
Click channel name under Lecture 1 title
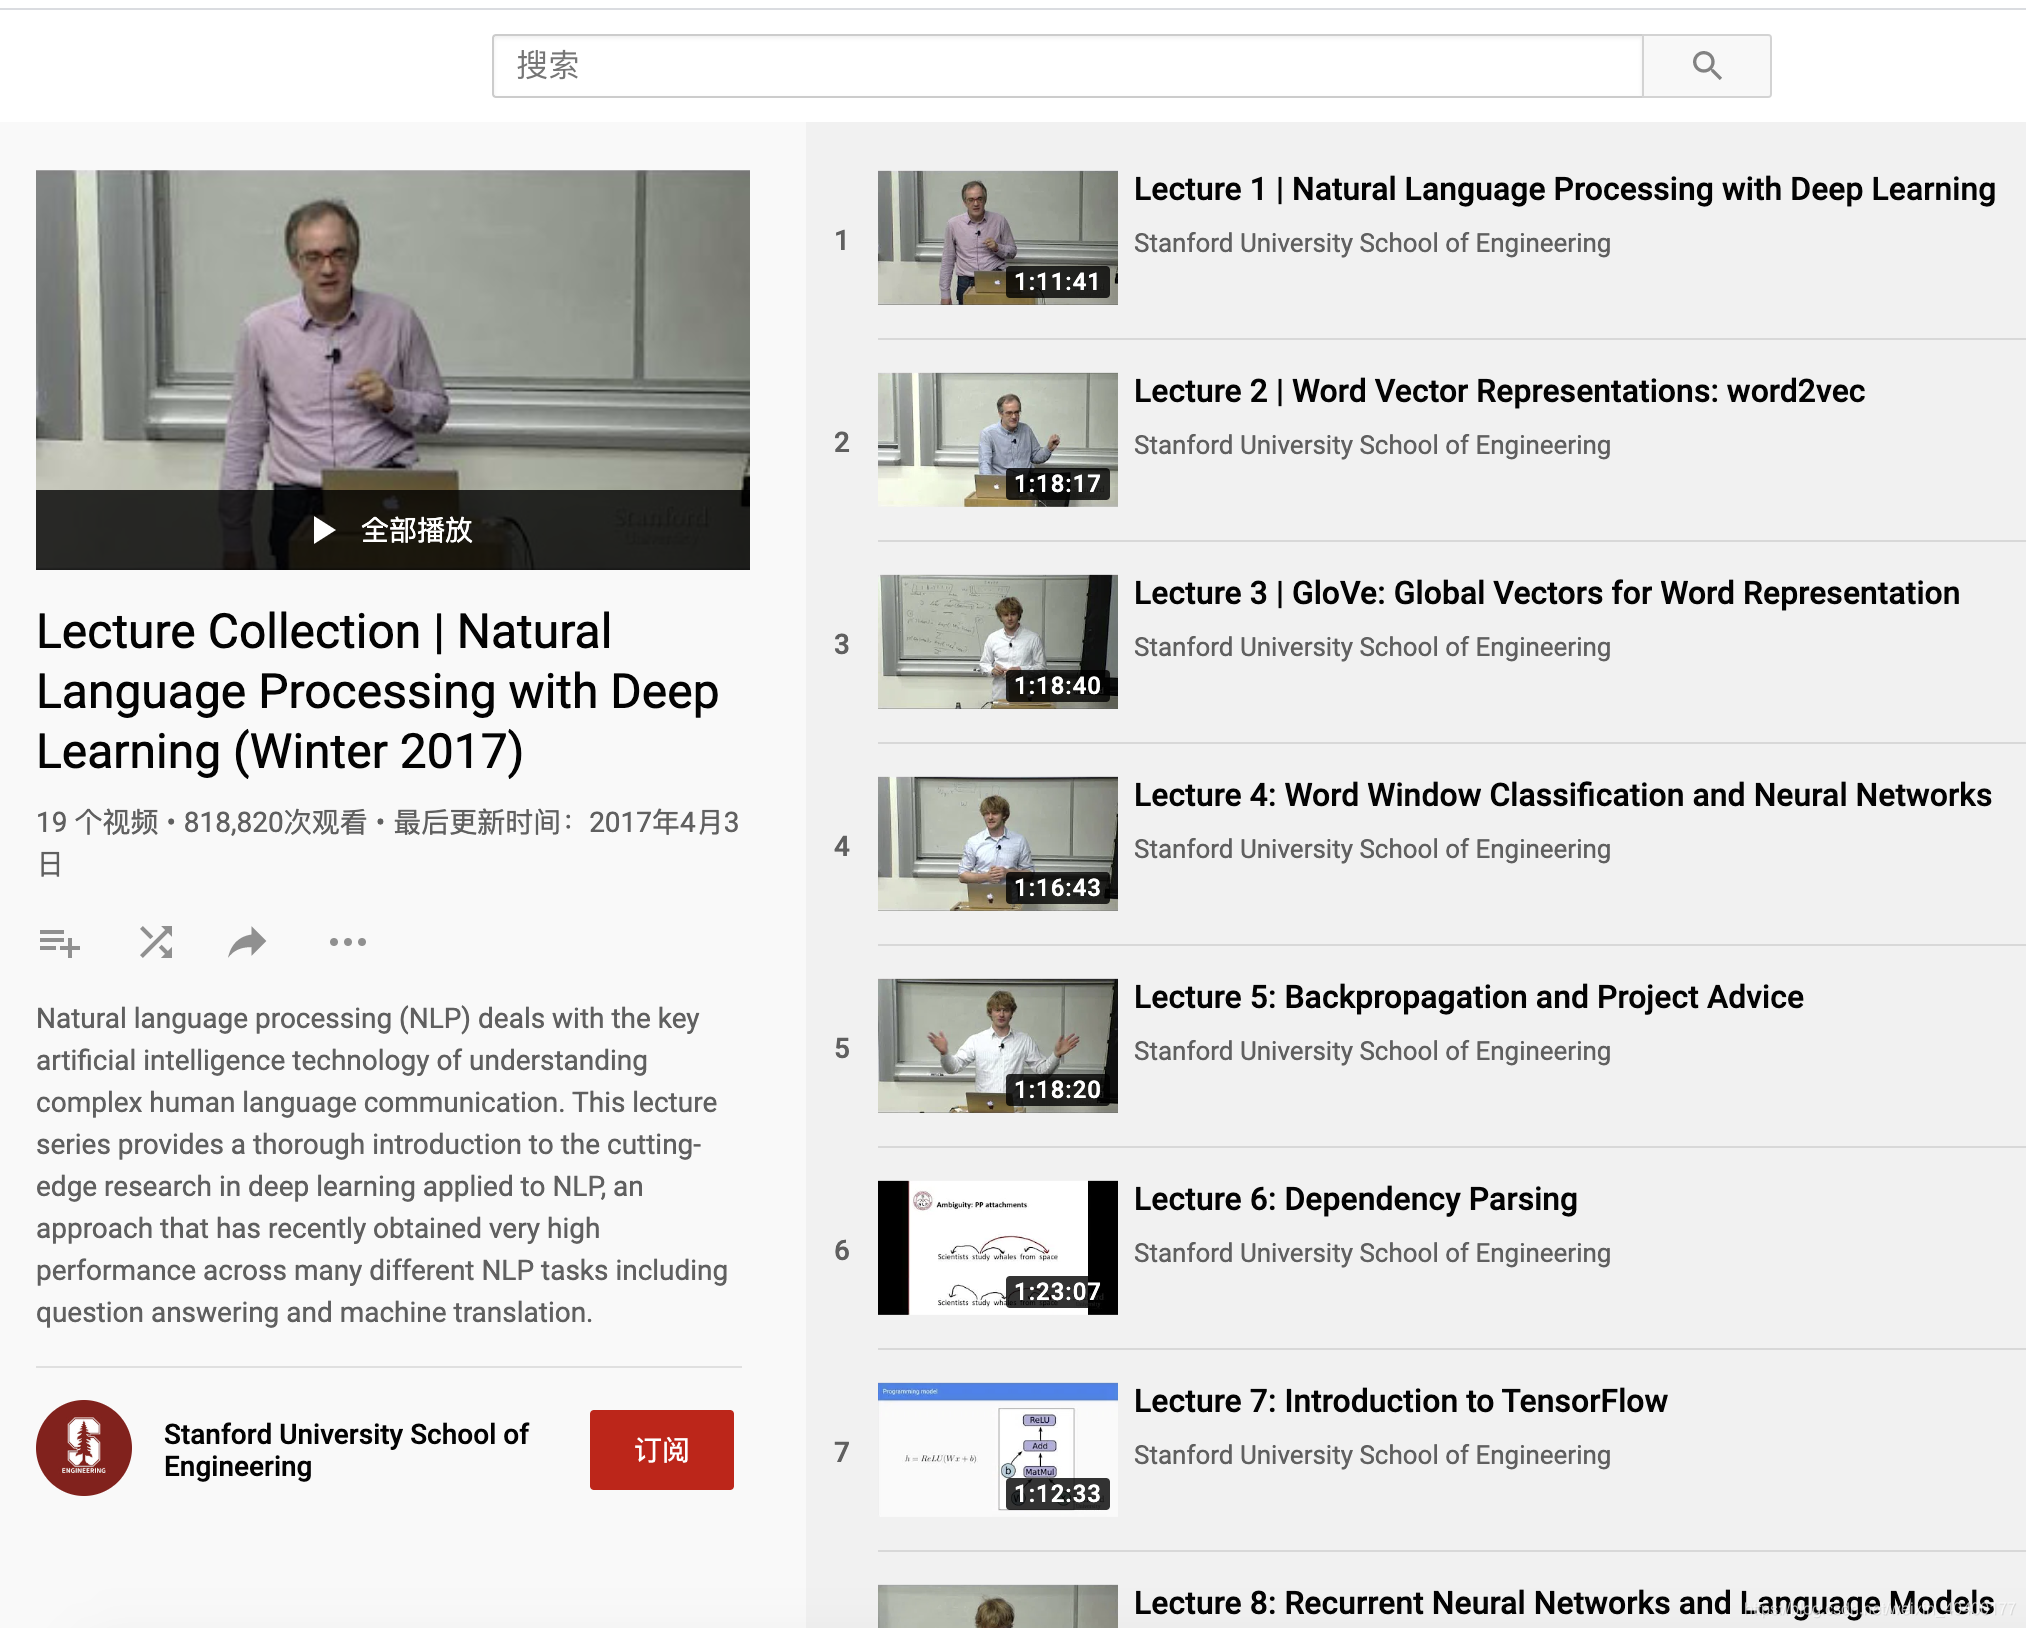click(1372, 243)
